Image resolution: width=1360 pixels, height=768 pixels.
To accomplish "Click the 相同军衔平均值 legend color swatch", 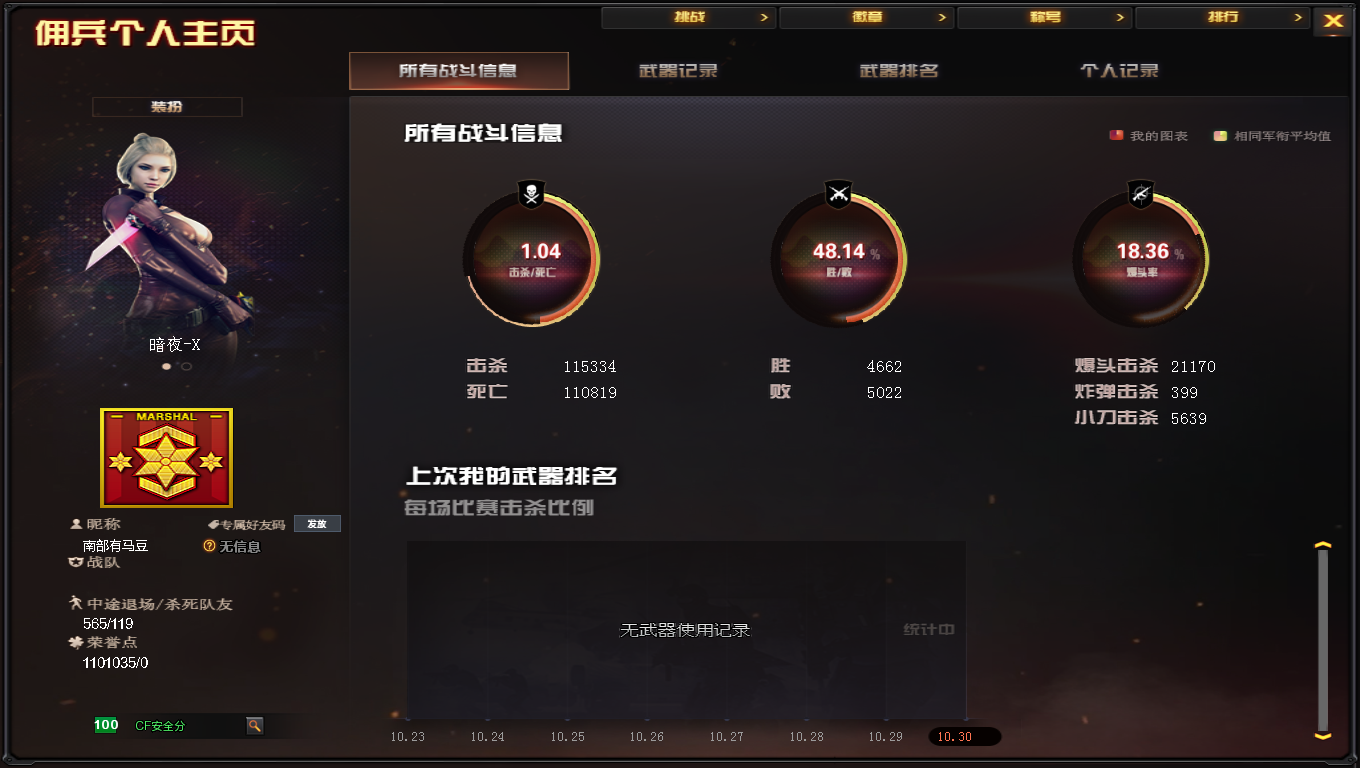I will [1220, 135].
